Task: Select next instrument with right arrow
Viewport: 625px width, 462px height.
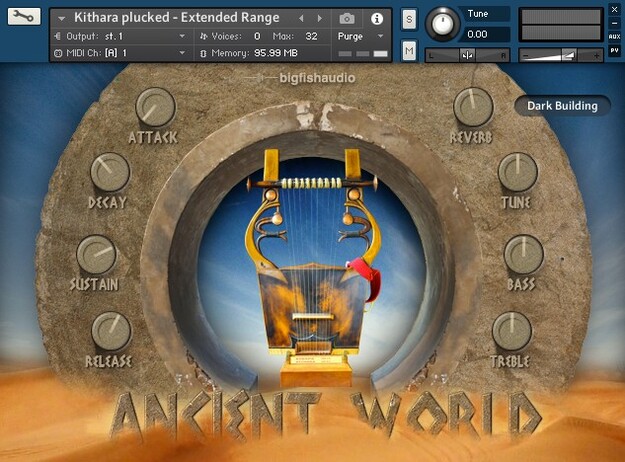Action: pyautogui.click(x=320, y=18)
